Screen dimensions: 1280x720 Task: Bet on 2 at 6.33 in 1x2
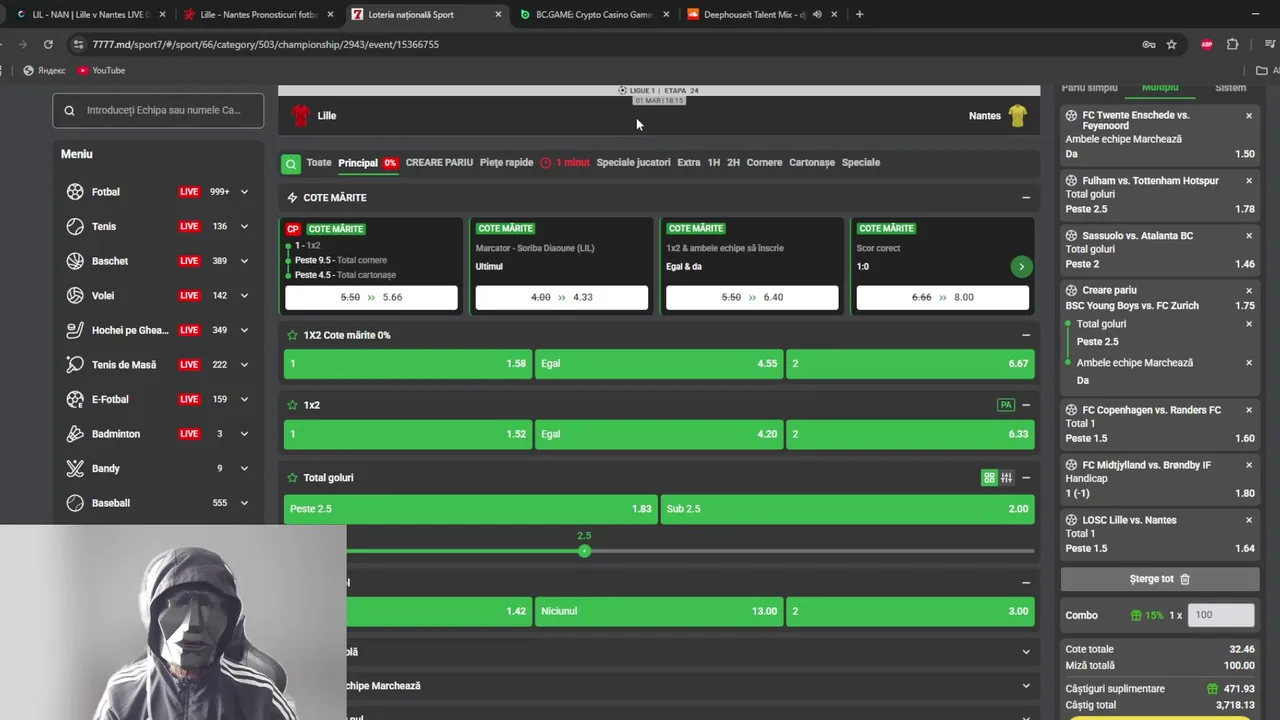(x=910, y=434)
